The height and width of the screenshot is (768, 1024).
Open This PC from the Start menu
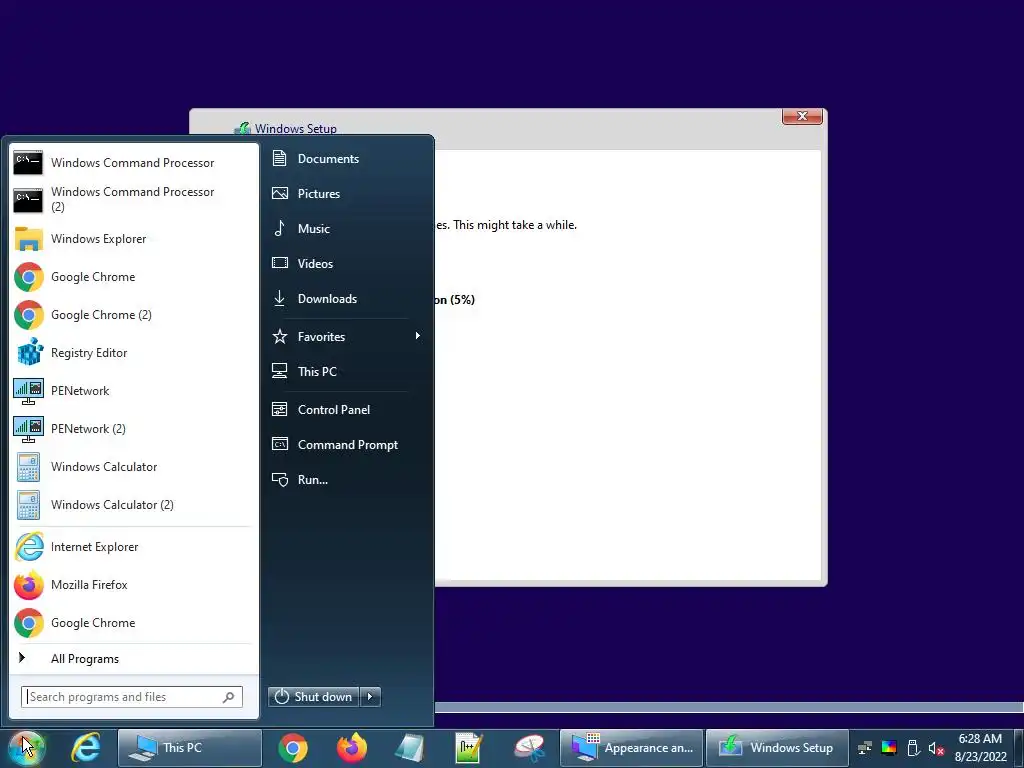(x=346, y=372)
